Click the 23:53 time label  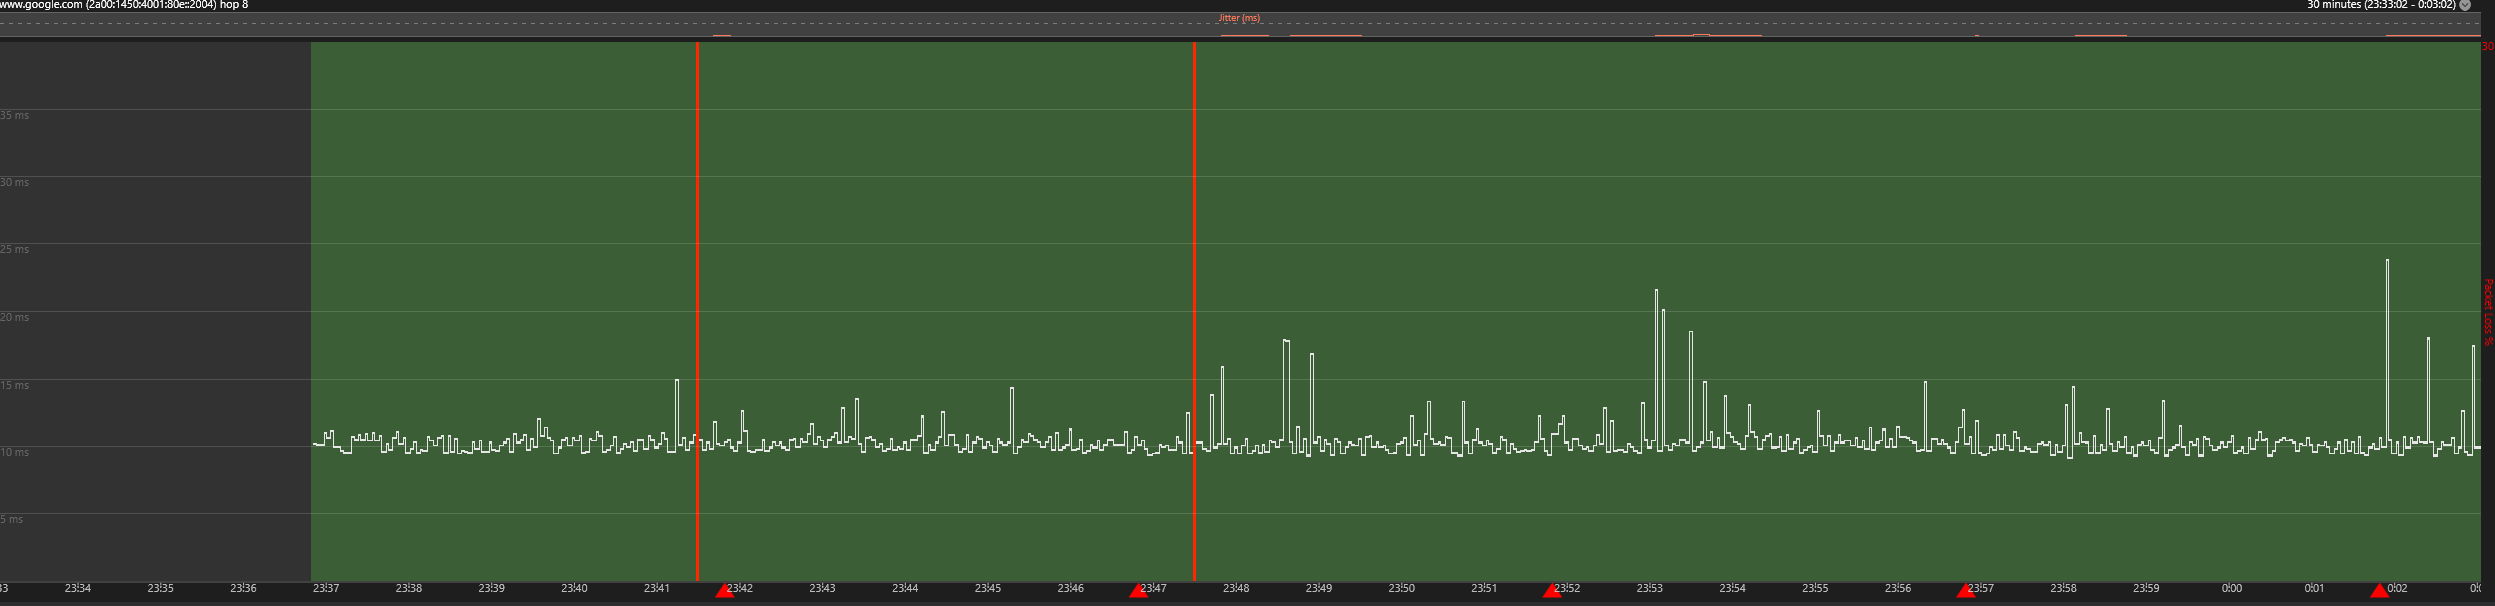pyautogui.click(x=1650, y=588)
